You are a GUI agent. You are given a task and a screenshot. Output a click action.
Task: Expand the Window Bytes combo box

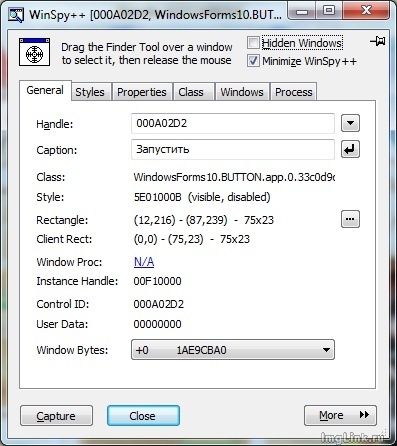[x=233, y=350]
